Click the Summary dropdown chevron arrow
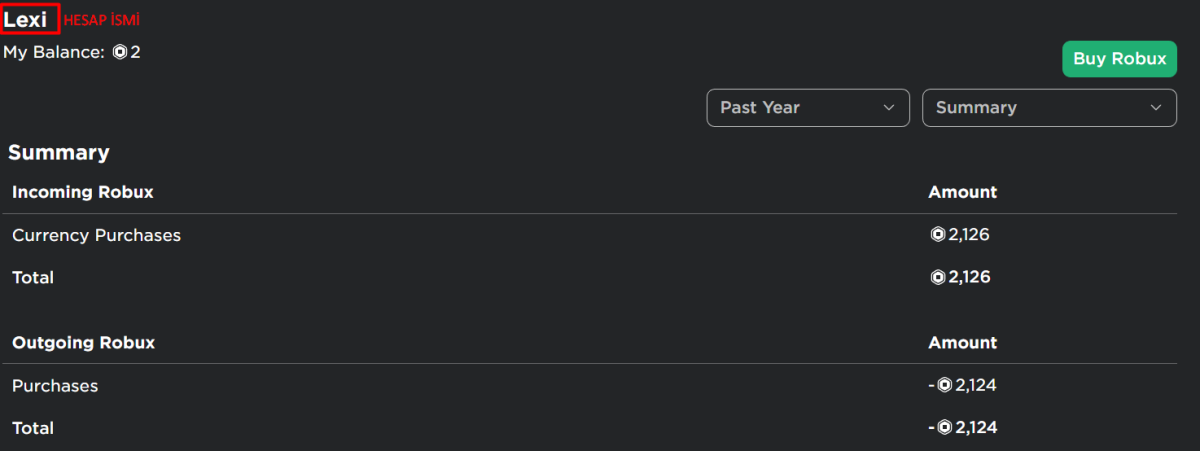The width and height of the screenshot is (1200, 451). click(1156, 108)
